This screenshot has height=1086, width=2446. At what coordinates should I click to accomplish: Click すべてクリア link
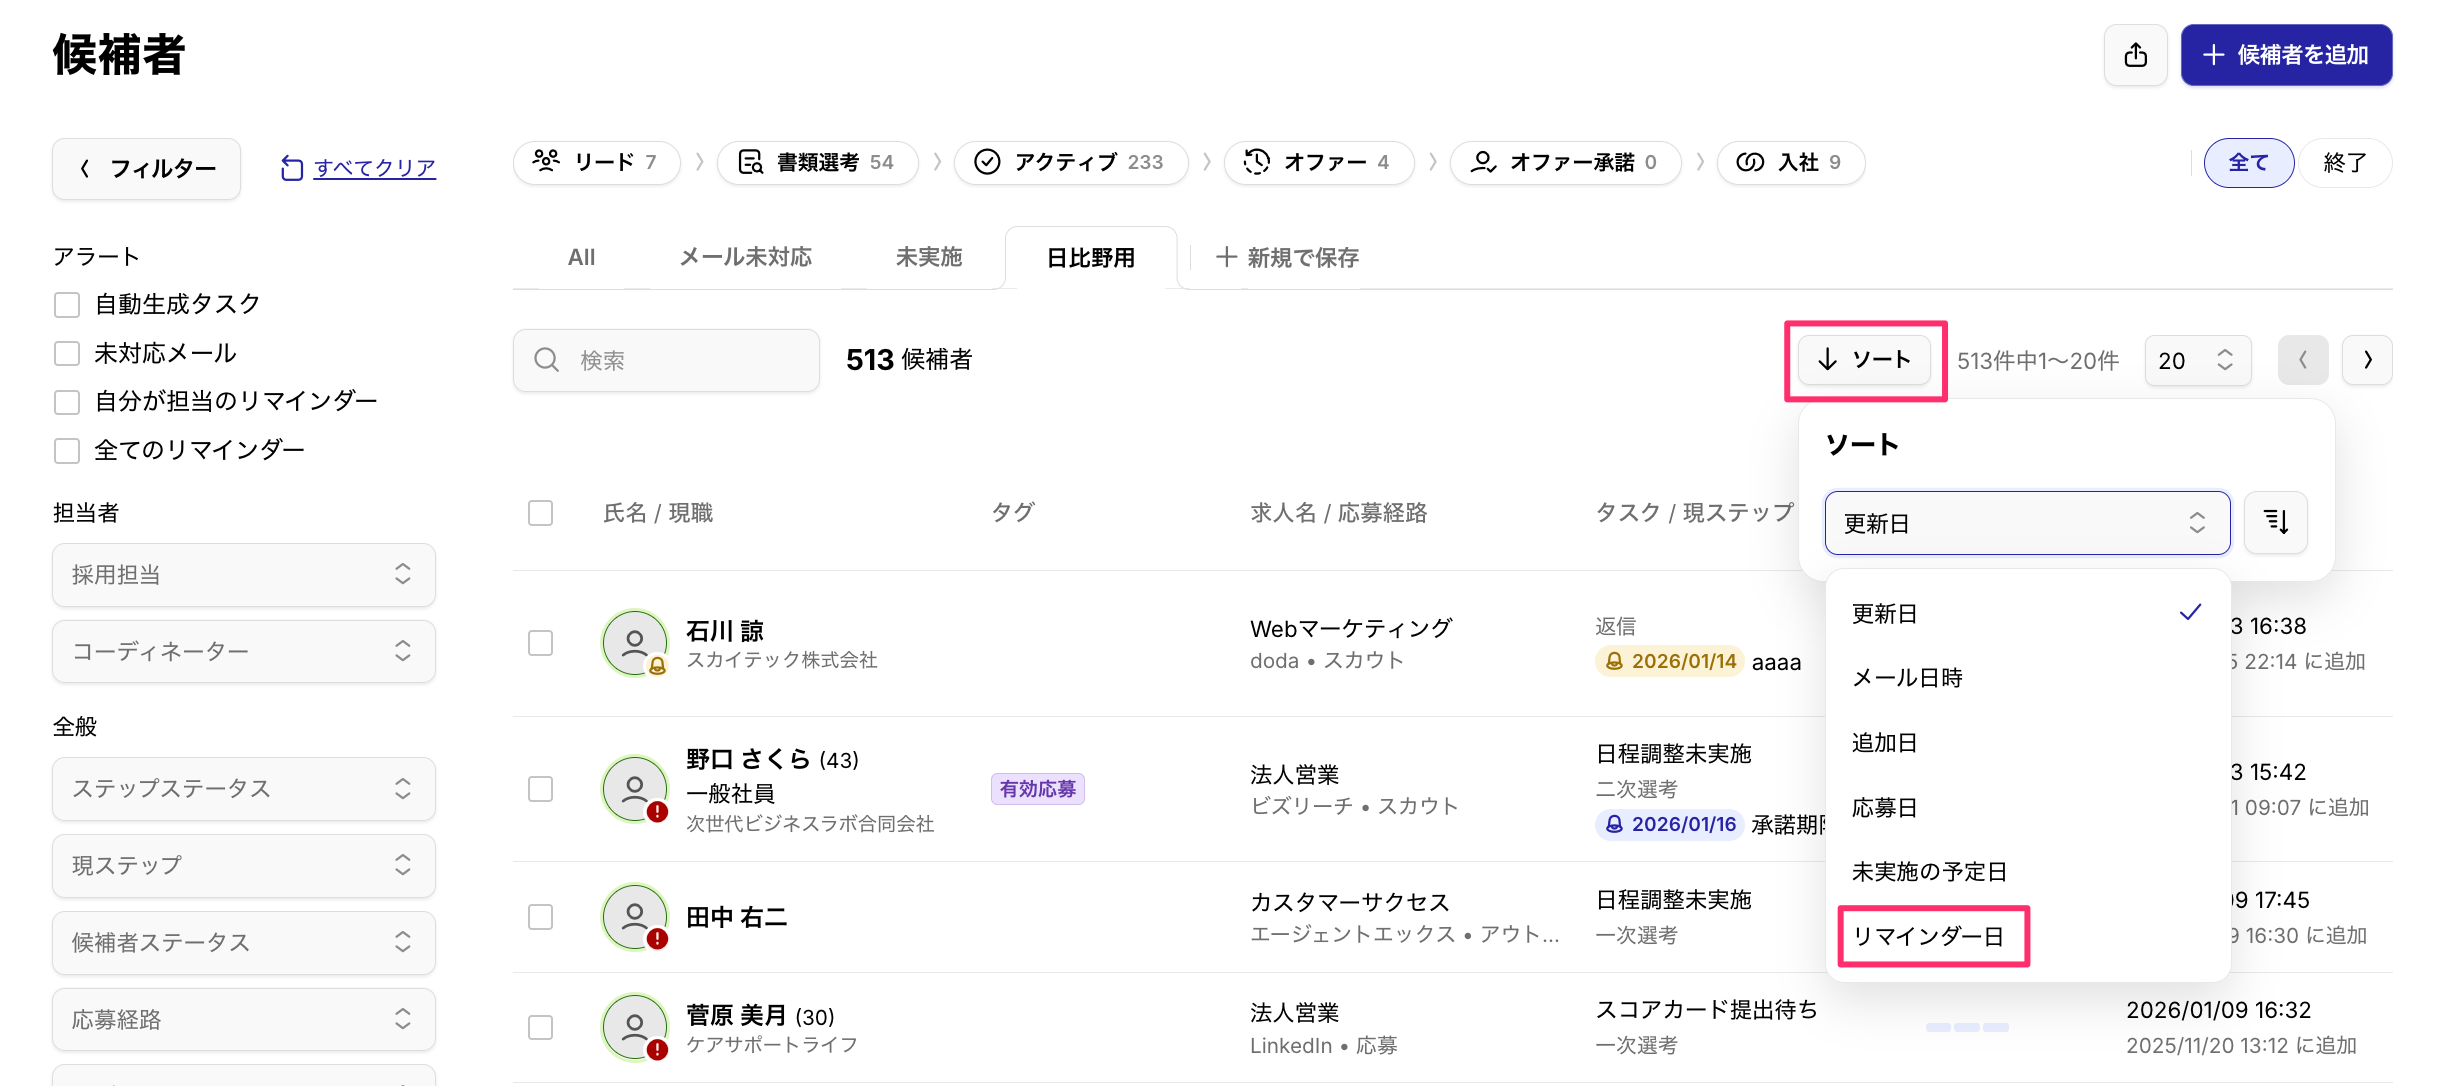tap(374, 168)
